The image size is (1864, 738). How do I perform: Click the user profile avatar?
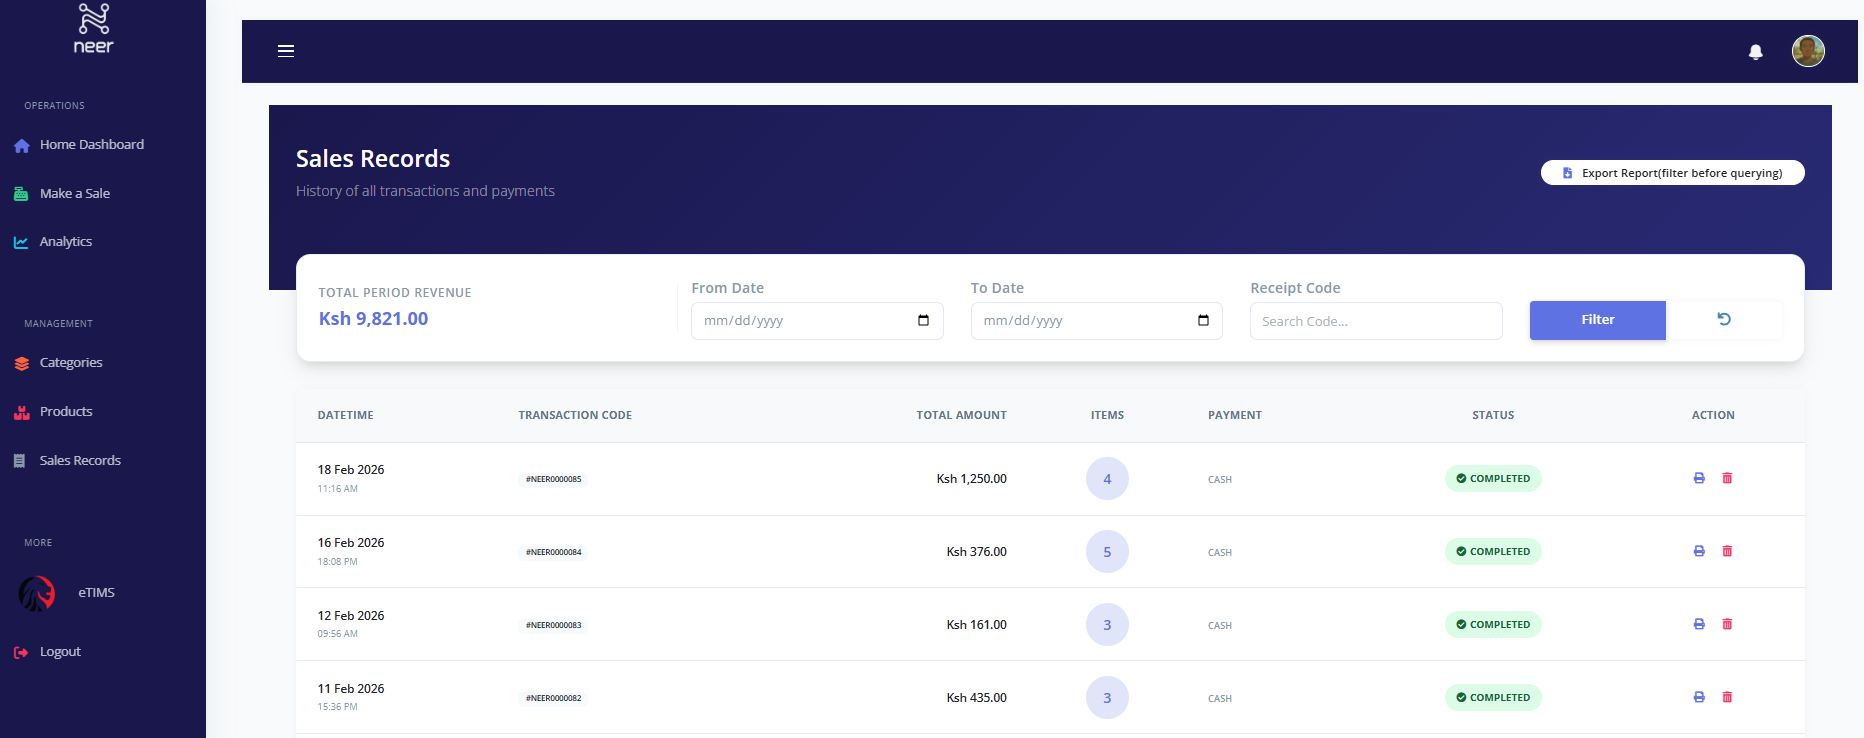click(x=1808, y=51)
